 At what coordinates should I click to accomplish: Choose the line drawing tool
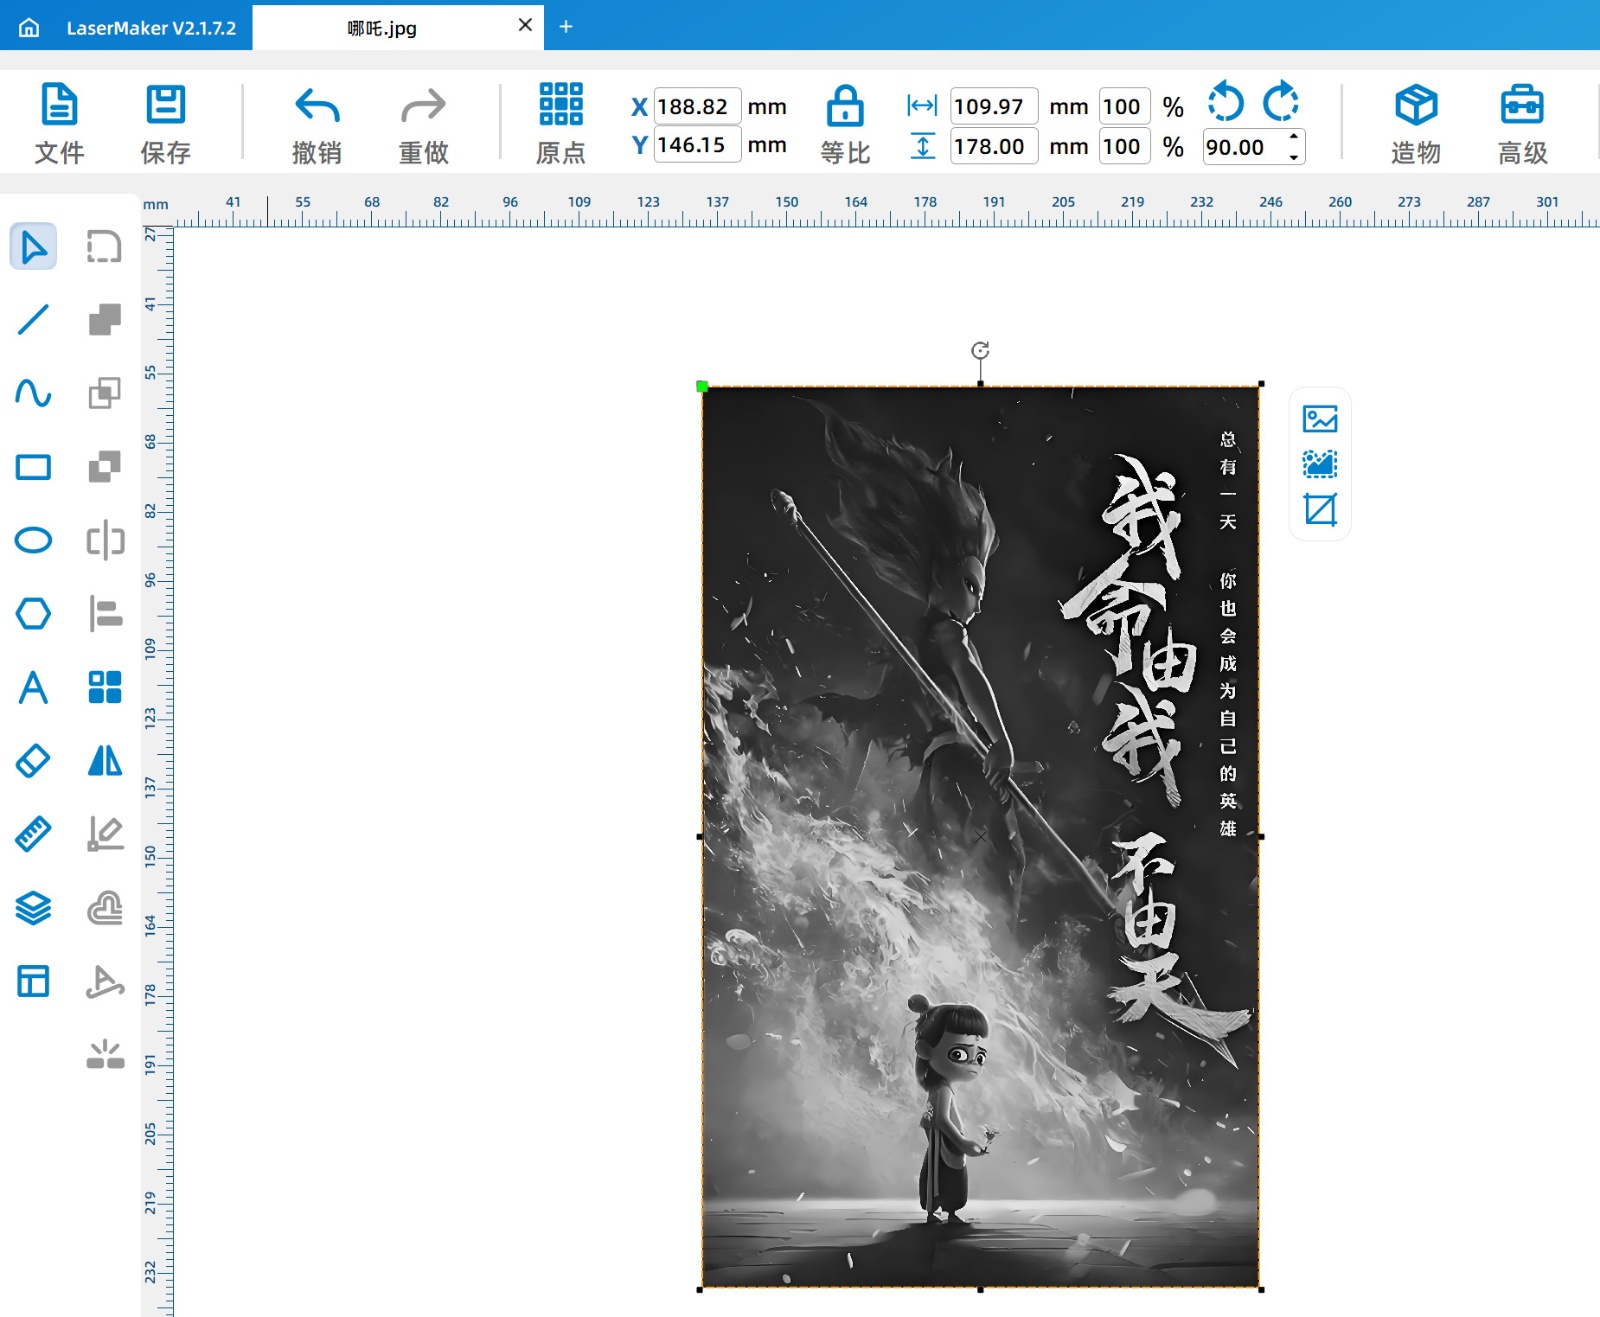coord(33,320)
